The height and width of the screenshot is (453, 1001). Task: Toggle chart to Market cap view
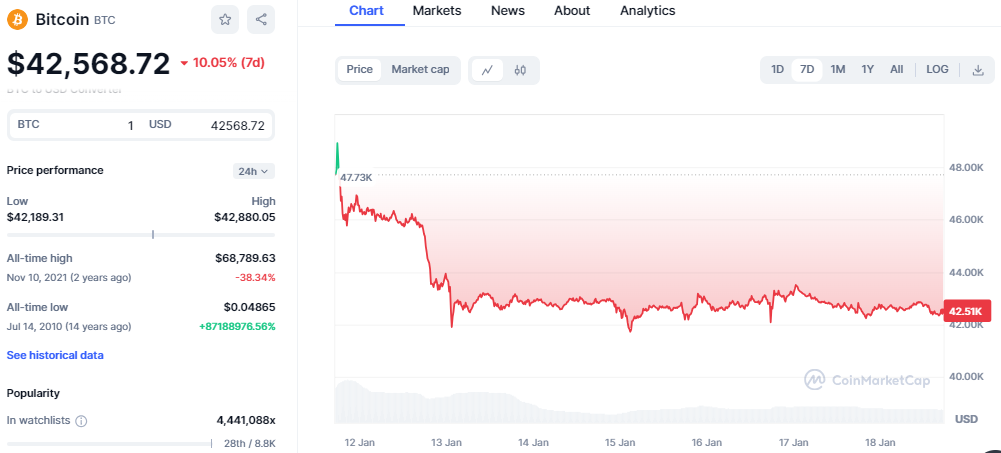click(420, 69)
